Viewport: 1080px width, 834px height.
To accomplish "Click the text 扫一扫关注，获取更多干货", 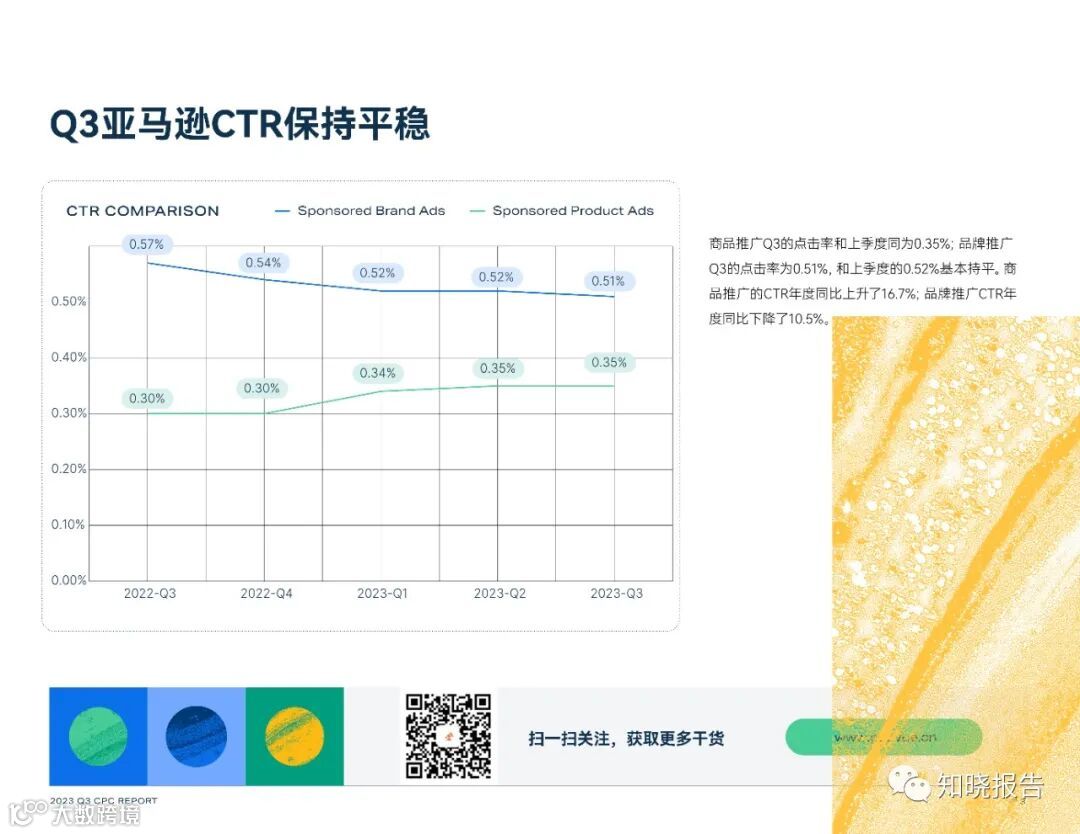I will pos(626,739).
